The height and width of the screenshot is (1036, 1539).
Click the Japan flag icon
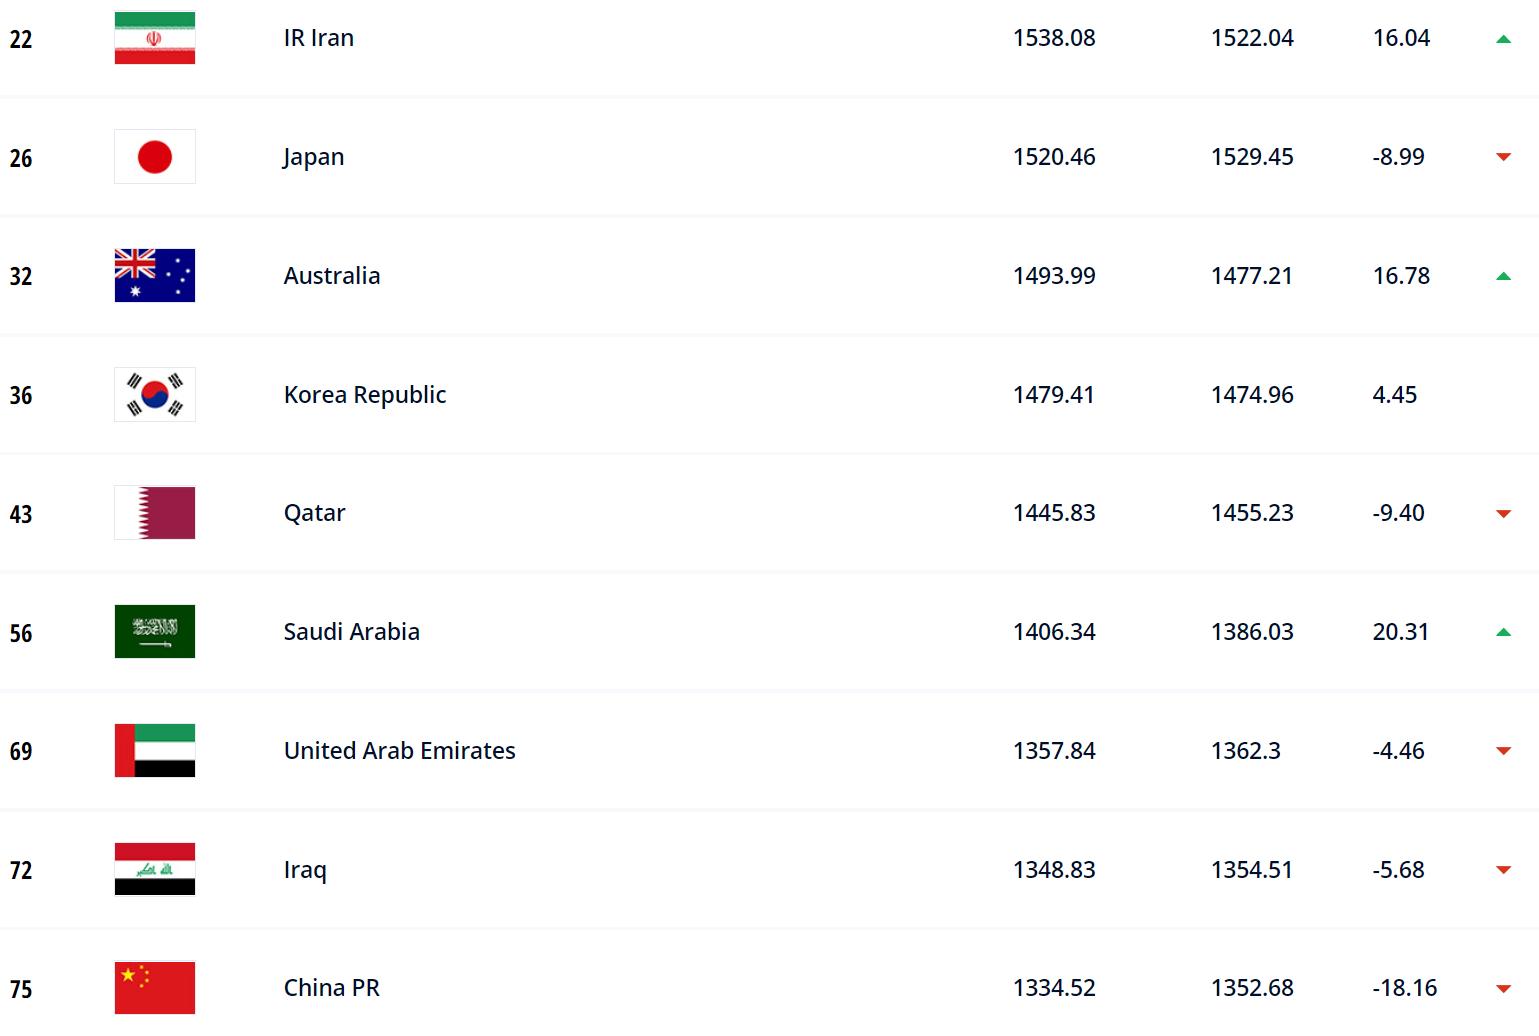pos(155,157)
